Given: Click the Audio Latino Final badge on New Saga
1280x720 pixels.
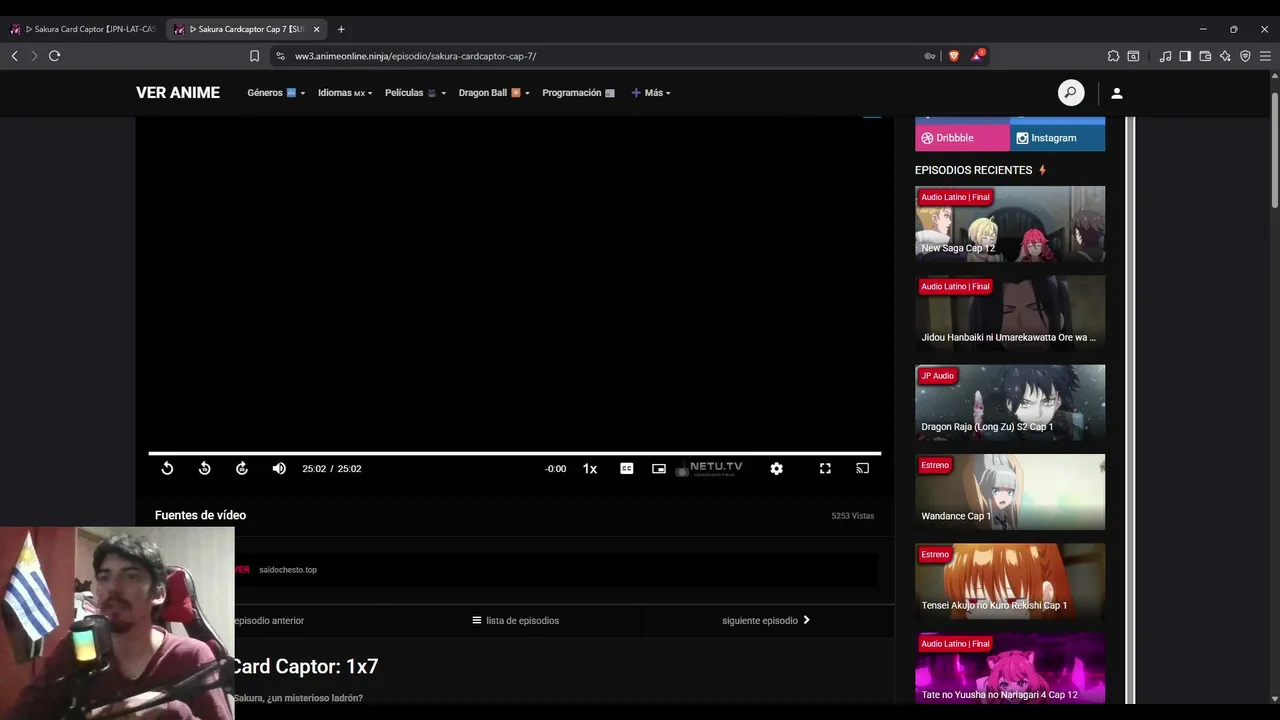Looking at the screenshot, I should point(955,197).
